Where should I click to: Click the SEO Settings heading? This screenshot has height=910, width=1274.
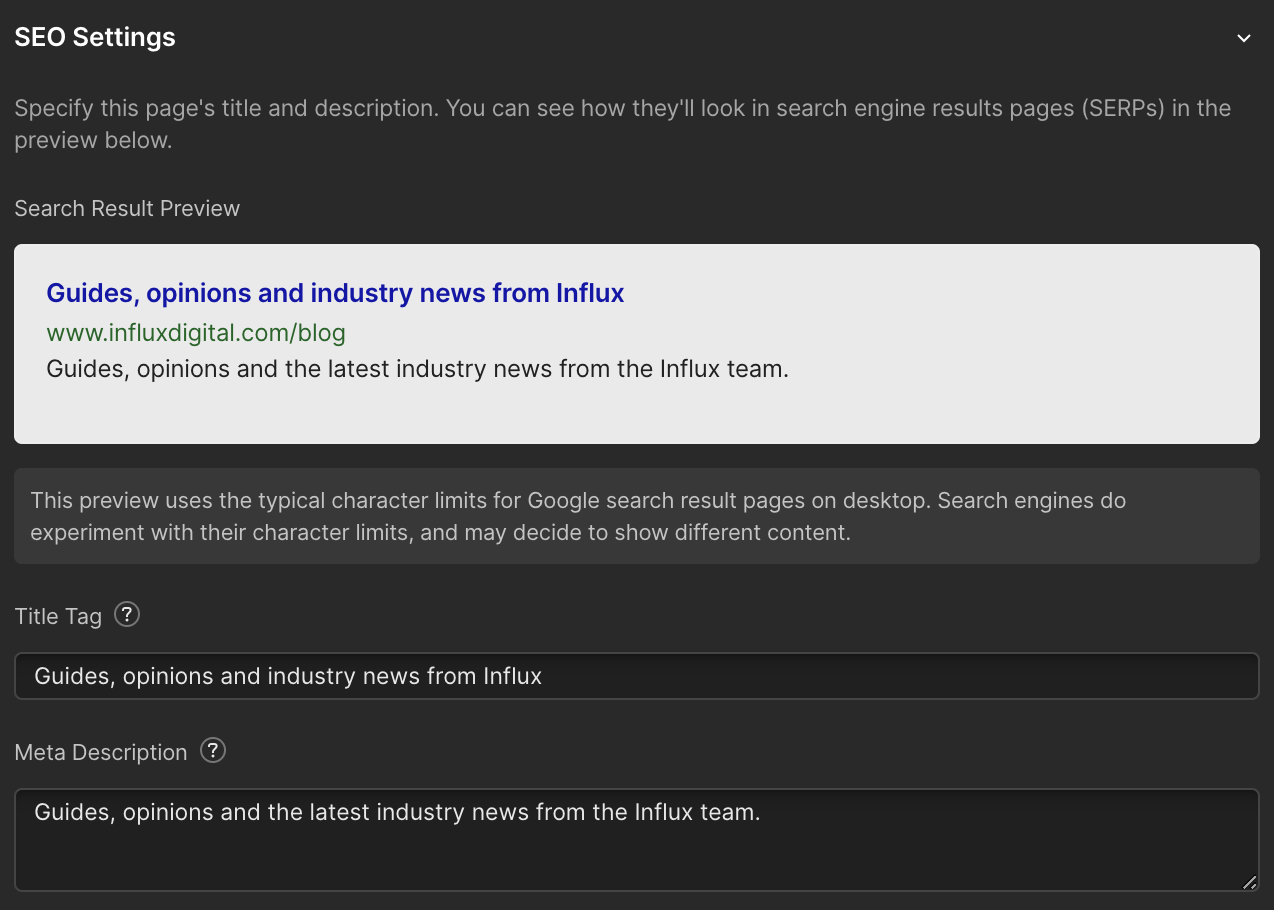[95, 37]
